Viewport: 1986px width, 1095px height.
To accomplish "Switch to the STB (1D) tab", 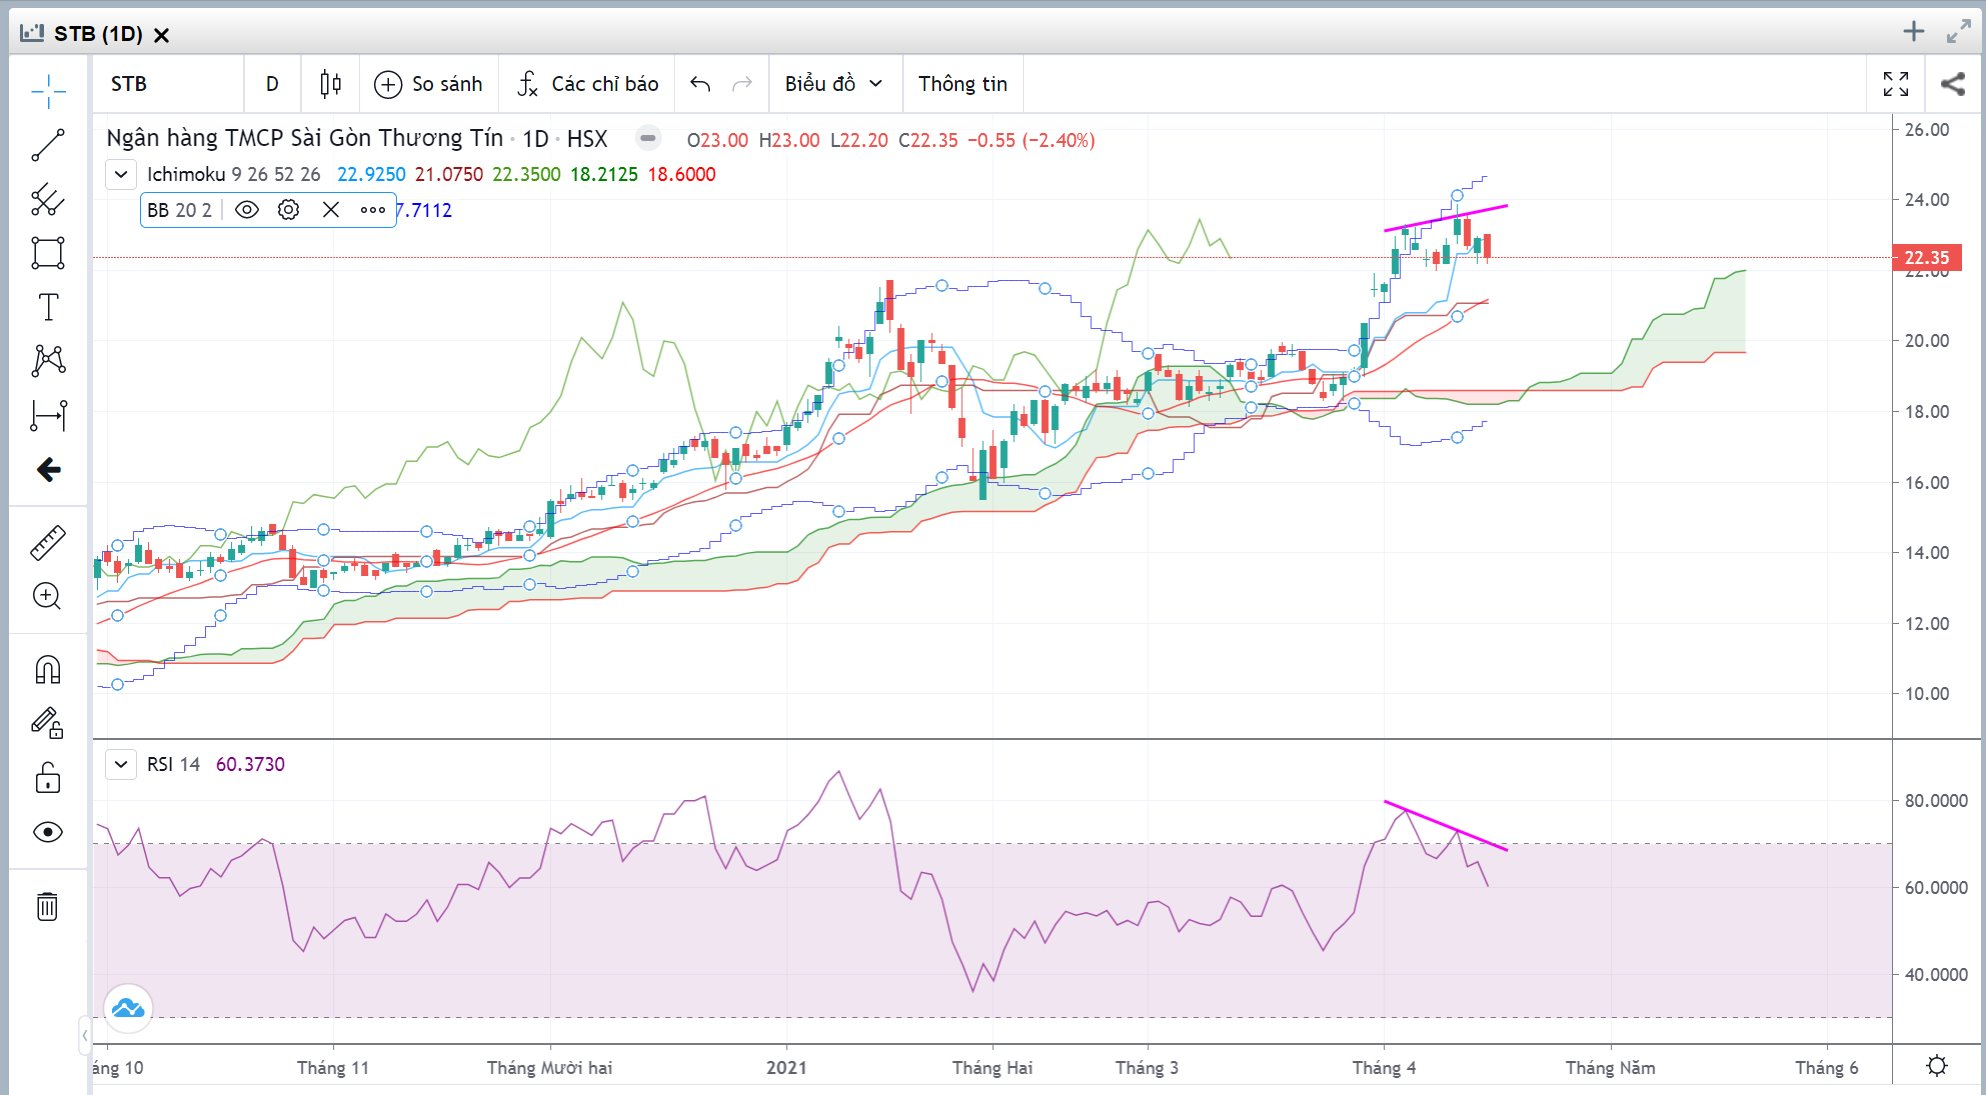I will pos(97,34).
